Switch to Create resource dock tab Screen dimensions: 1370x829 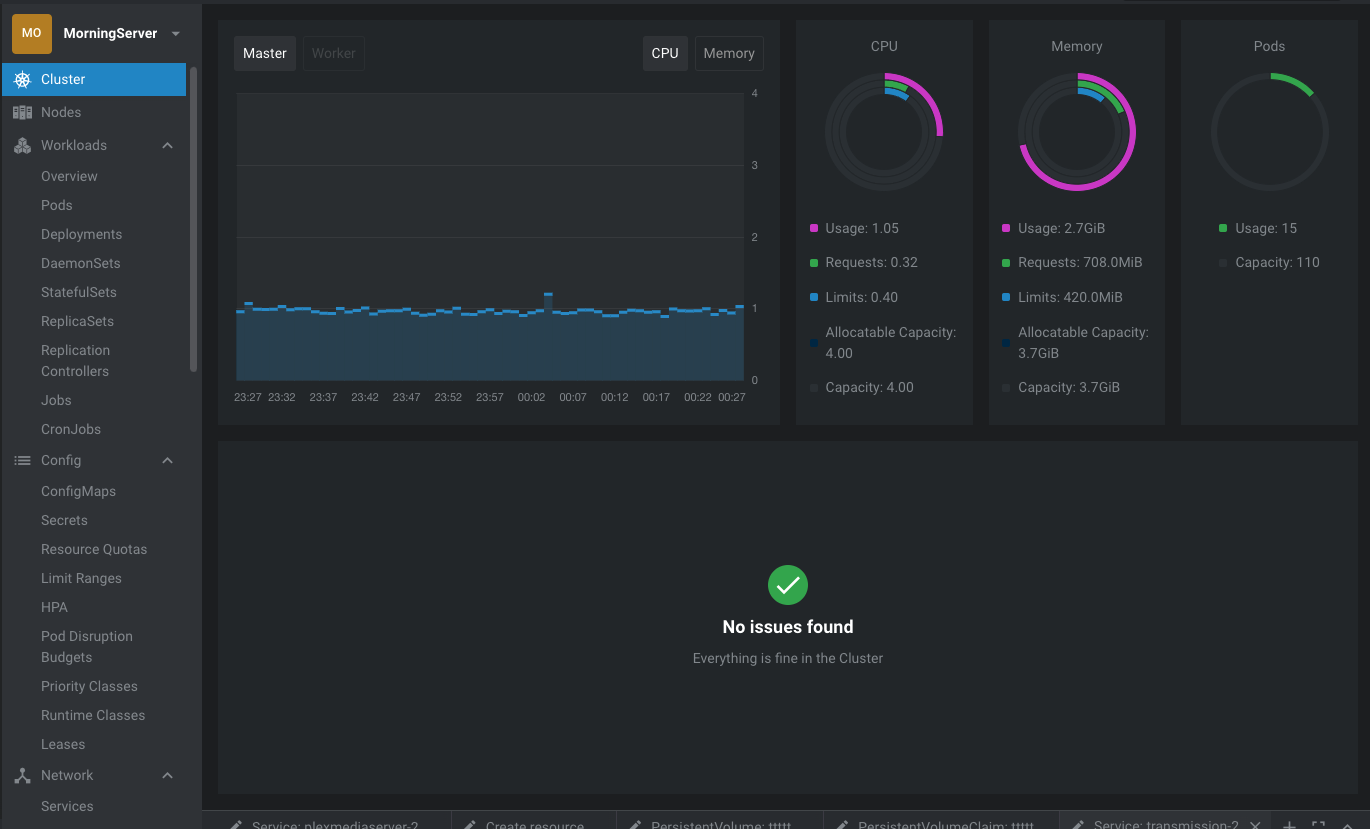point(534,821)
